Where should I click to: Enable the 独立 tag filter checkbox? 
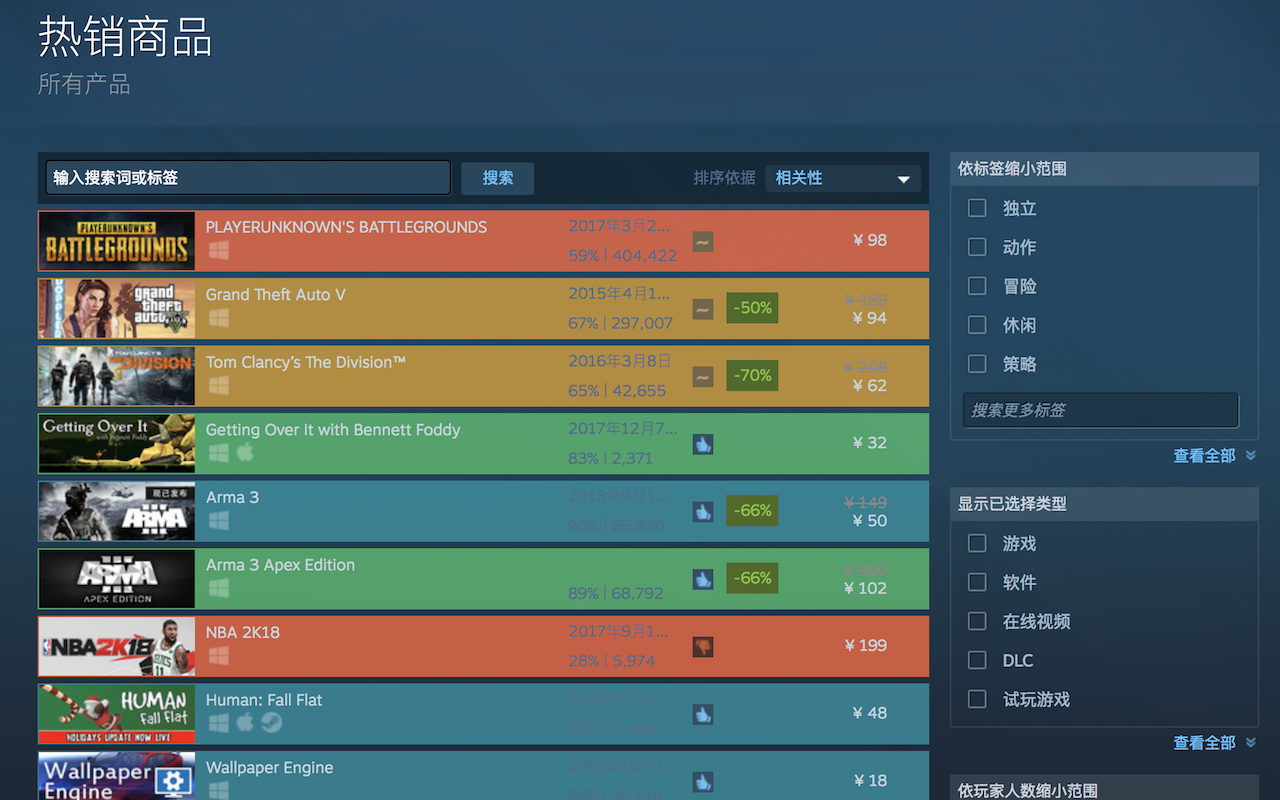click(x=976, y=208)
